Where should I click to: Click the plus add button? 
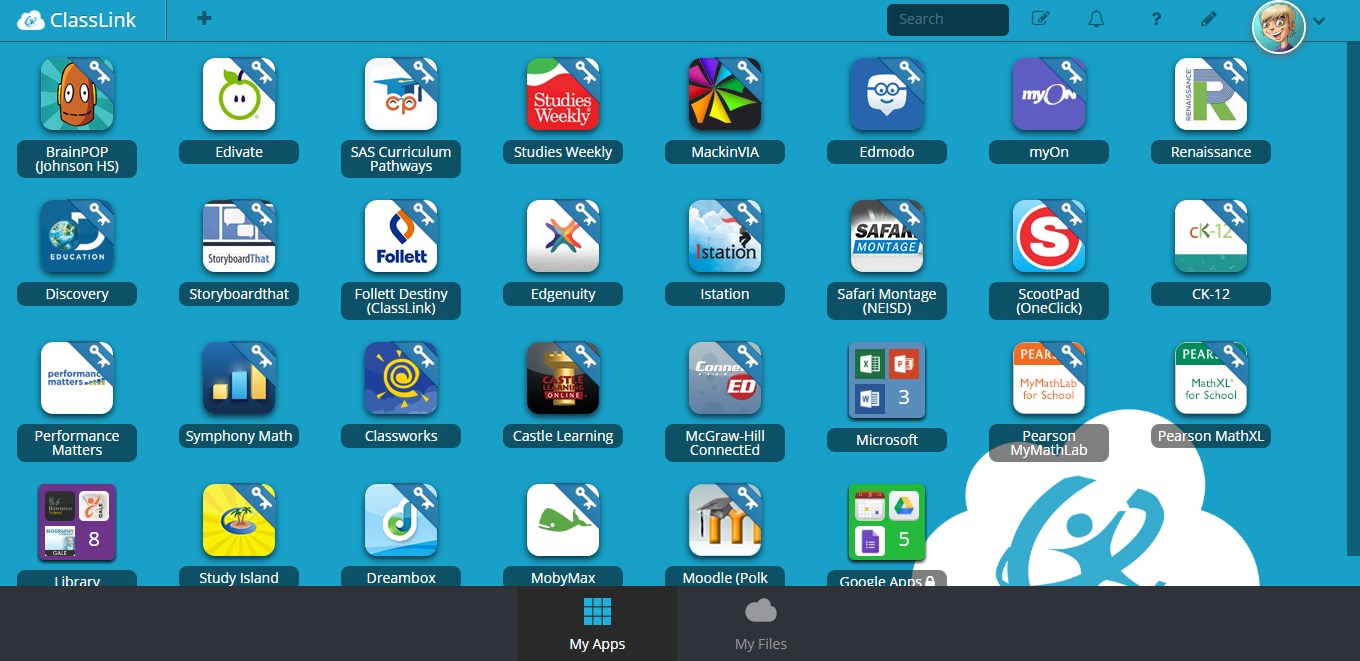point(204,18)
